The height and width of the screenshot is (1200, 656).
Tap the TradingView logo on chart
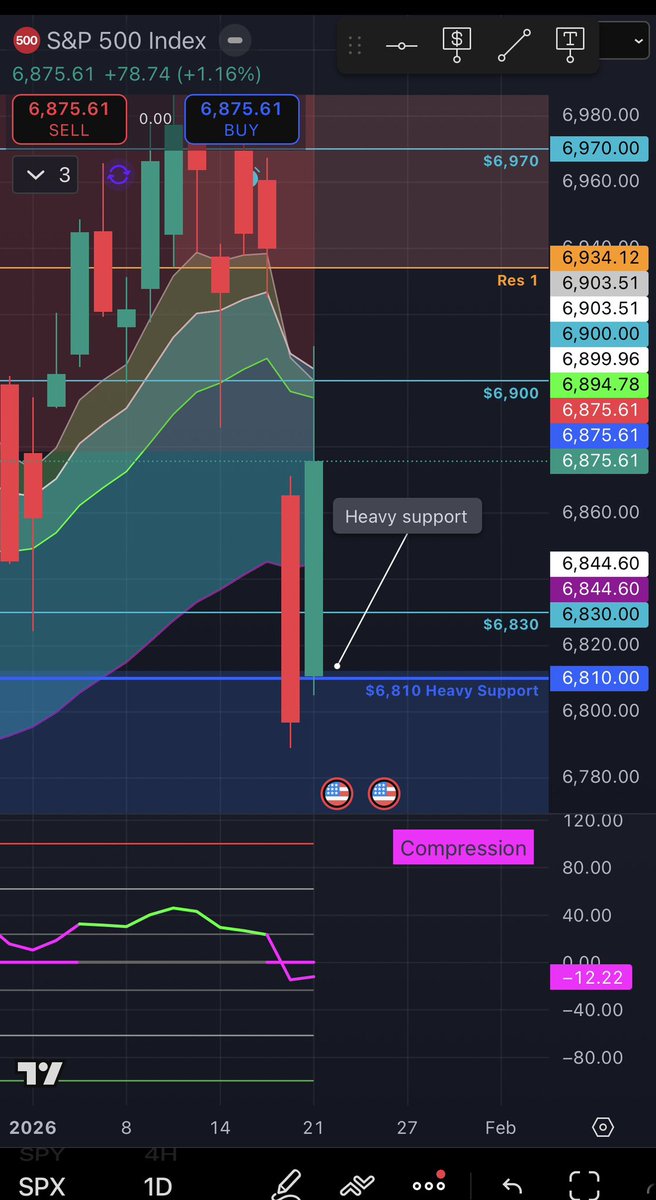click(x=40, y=1074)
